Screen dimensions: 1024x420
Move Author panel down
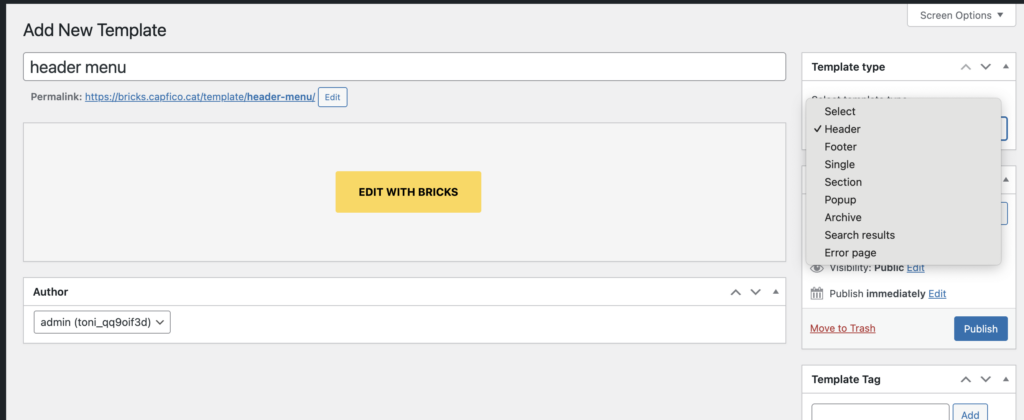click(x=755, y=292)
